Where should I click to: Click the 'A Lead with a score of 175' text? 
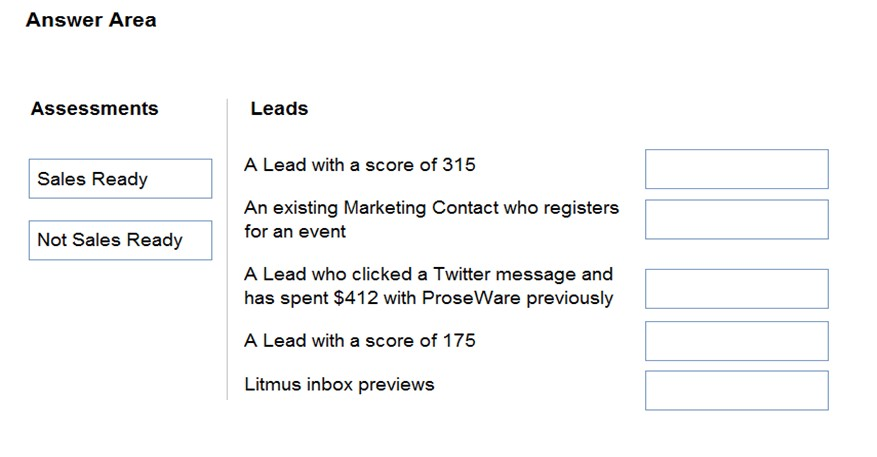click(360, 341)
